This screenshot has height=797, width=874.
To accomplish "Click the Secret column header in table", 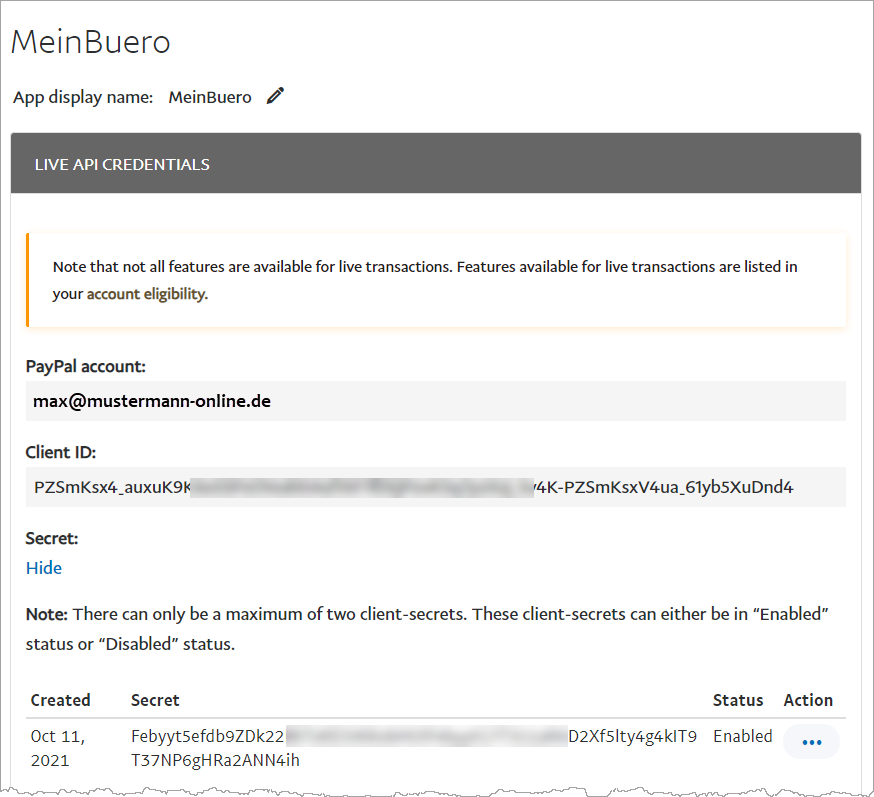I will pyautogui.click(x=155, y=700).
